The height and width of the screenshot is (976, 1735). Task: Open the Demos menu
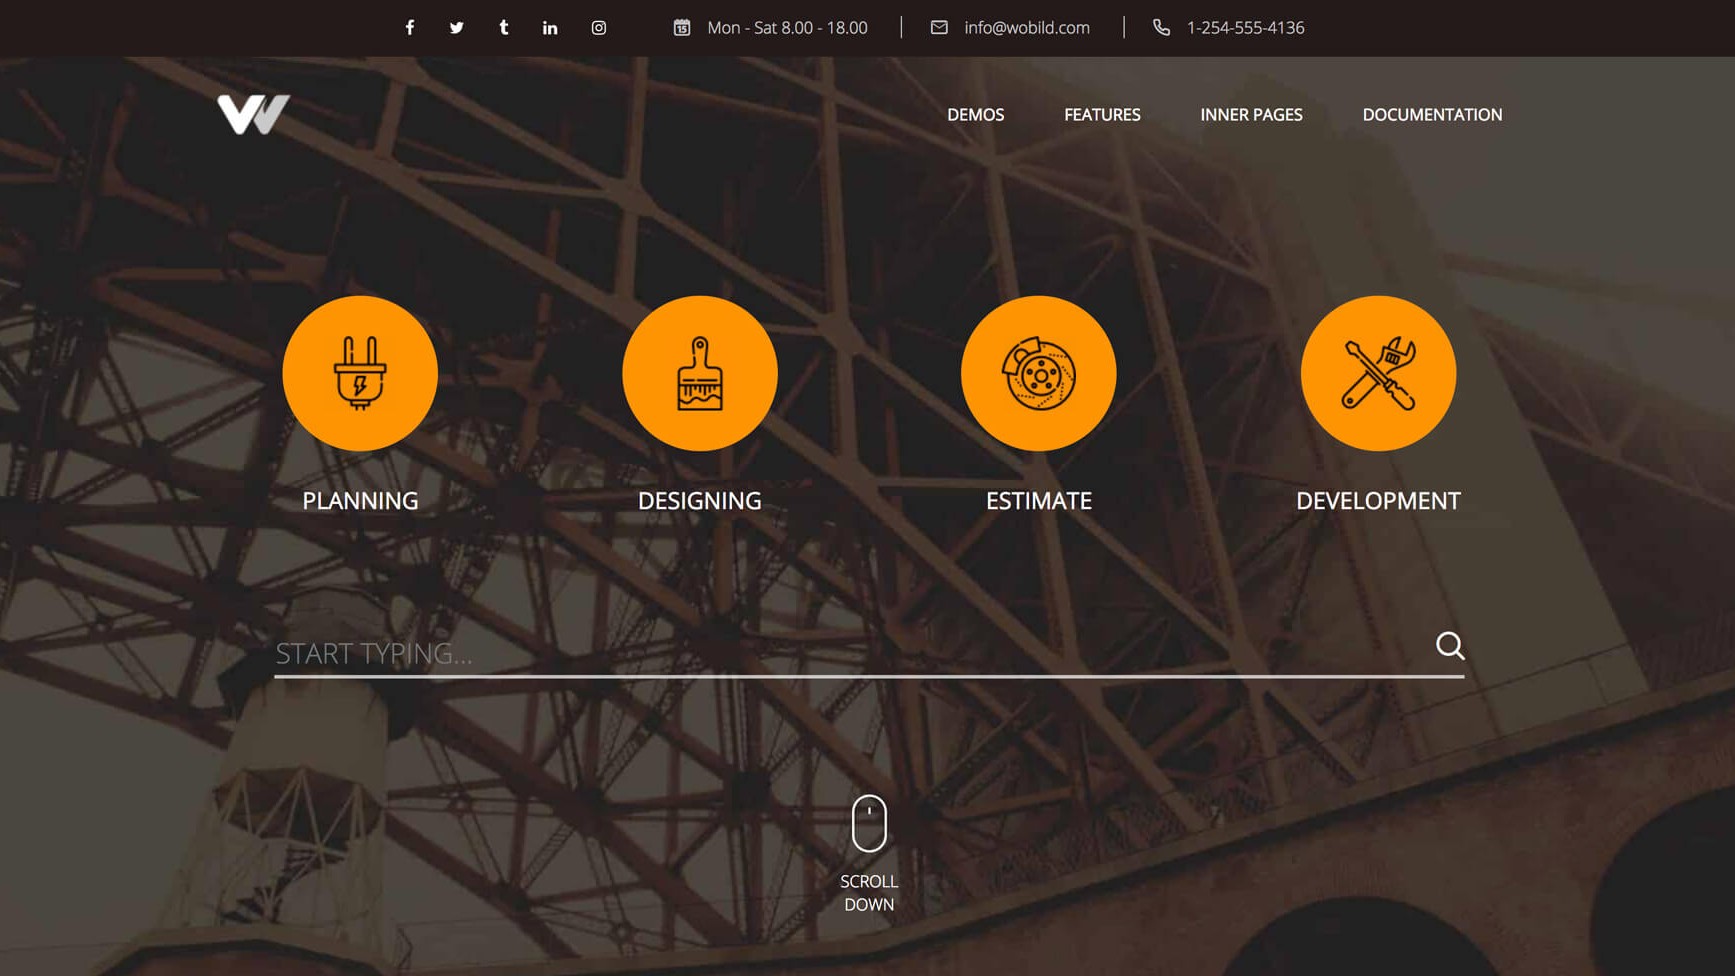(x=975, y=115)
